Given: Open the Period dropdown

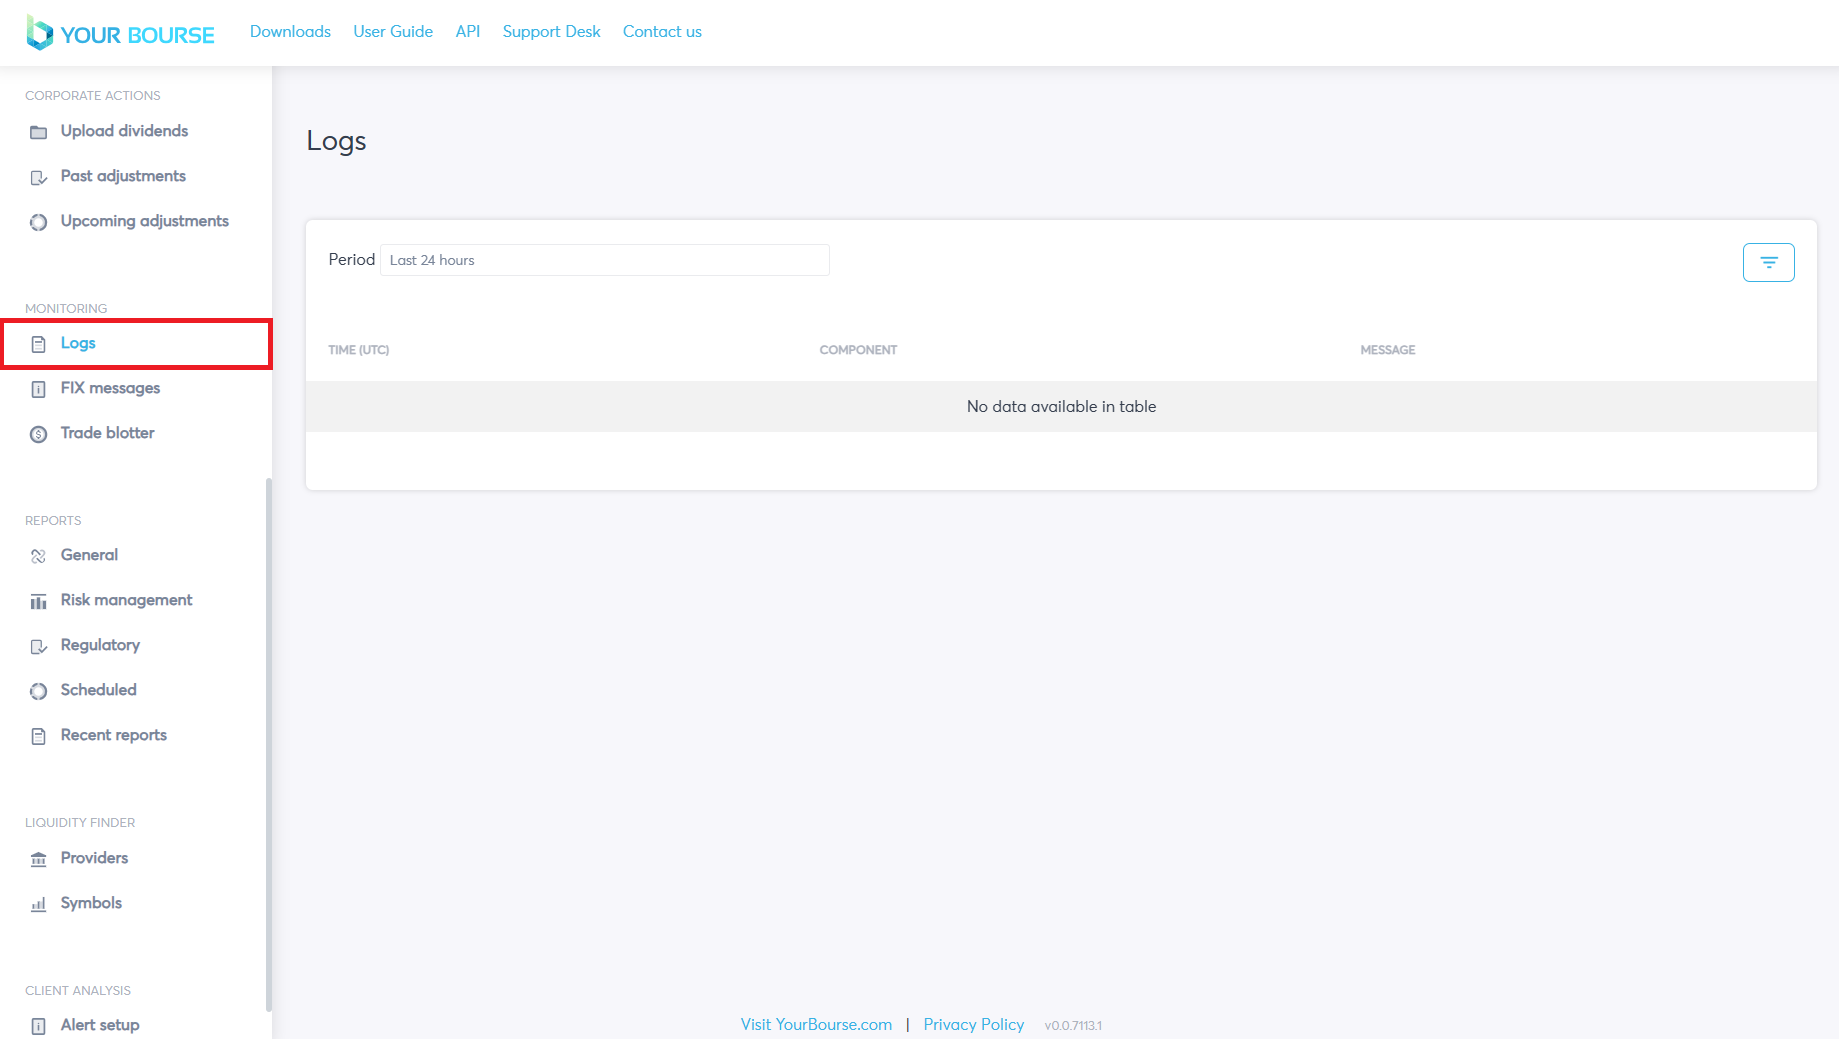Looking at the screenshot, I should pyautogui.click(x=604, y=260).
